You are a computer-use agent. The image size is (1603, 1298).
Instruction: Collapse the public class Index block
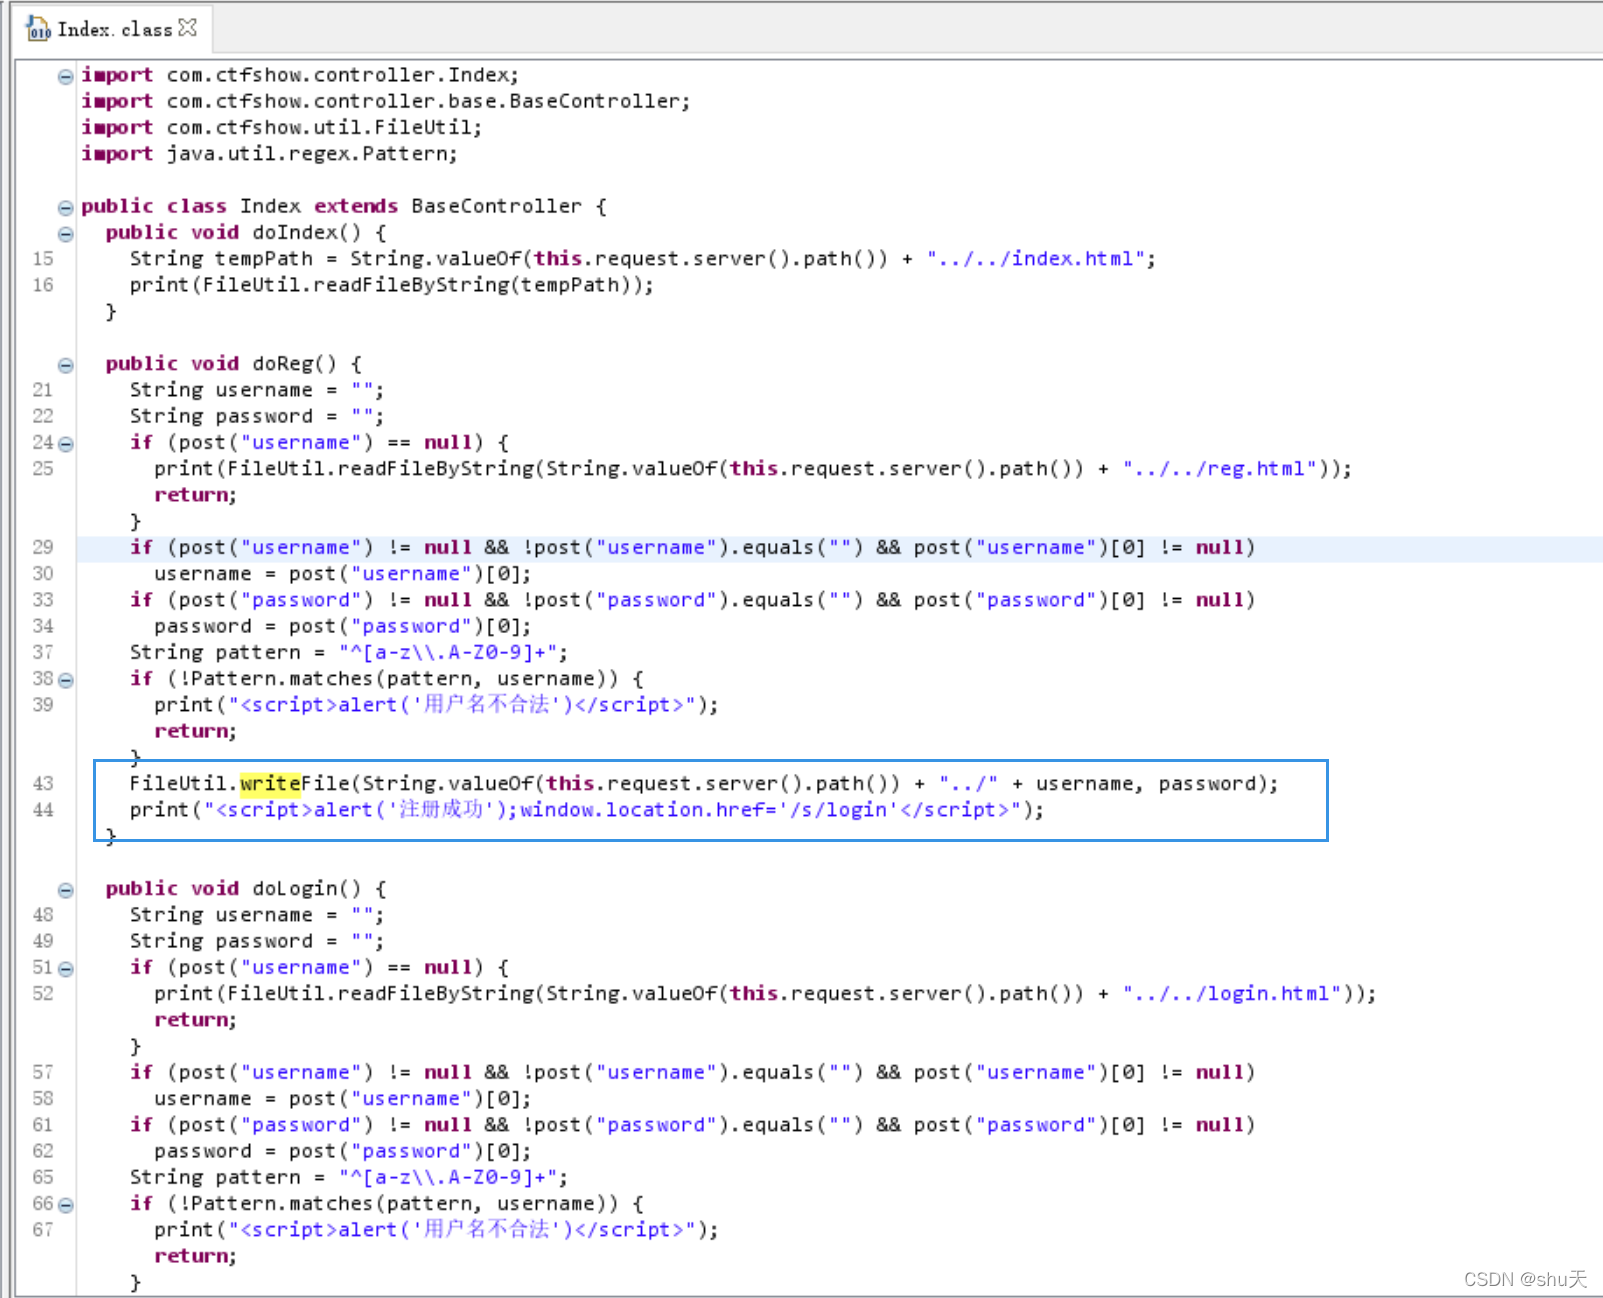(65, 208)
